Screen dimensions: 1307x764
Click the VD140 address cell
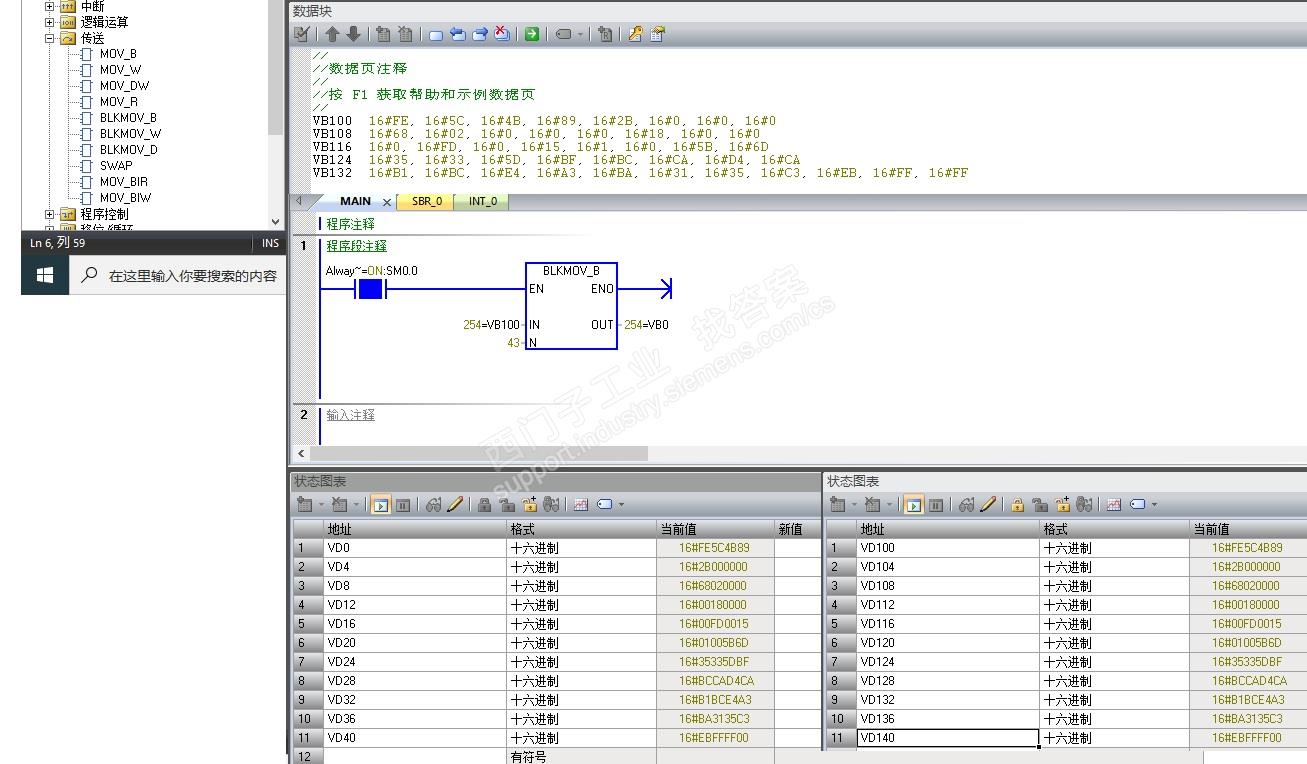(x=948, y=738)
